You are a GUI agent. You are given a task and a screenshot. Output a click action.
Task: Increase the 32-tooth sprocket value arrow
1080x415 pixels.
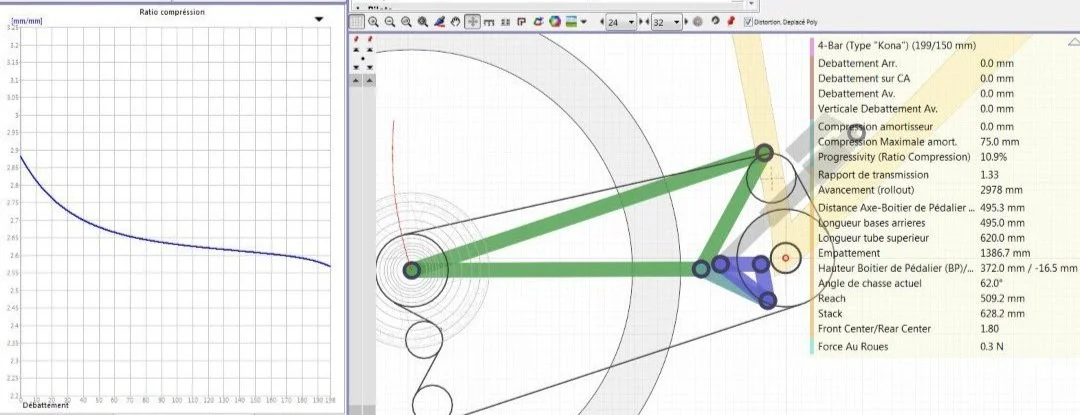pos(686,21)
